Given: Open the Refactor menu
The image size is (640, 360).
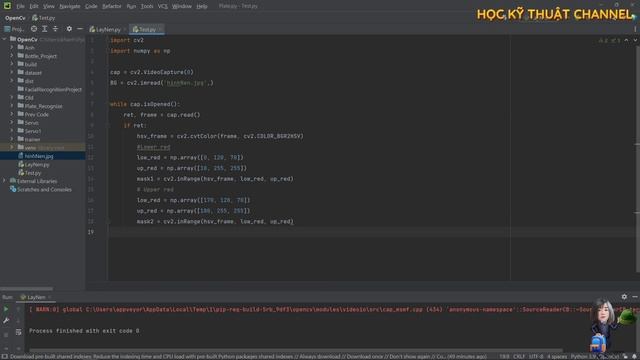Looking at the screenshot, I should (112, 6).
